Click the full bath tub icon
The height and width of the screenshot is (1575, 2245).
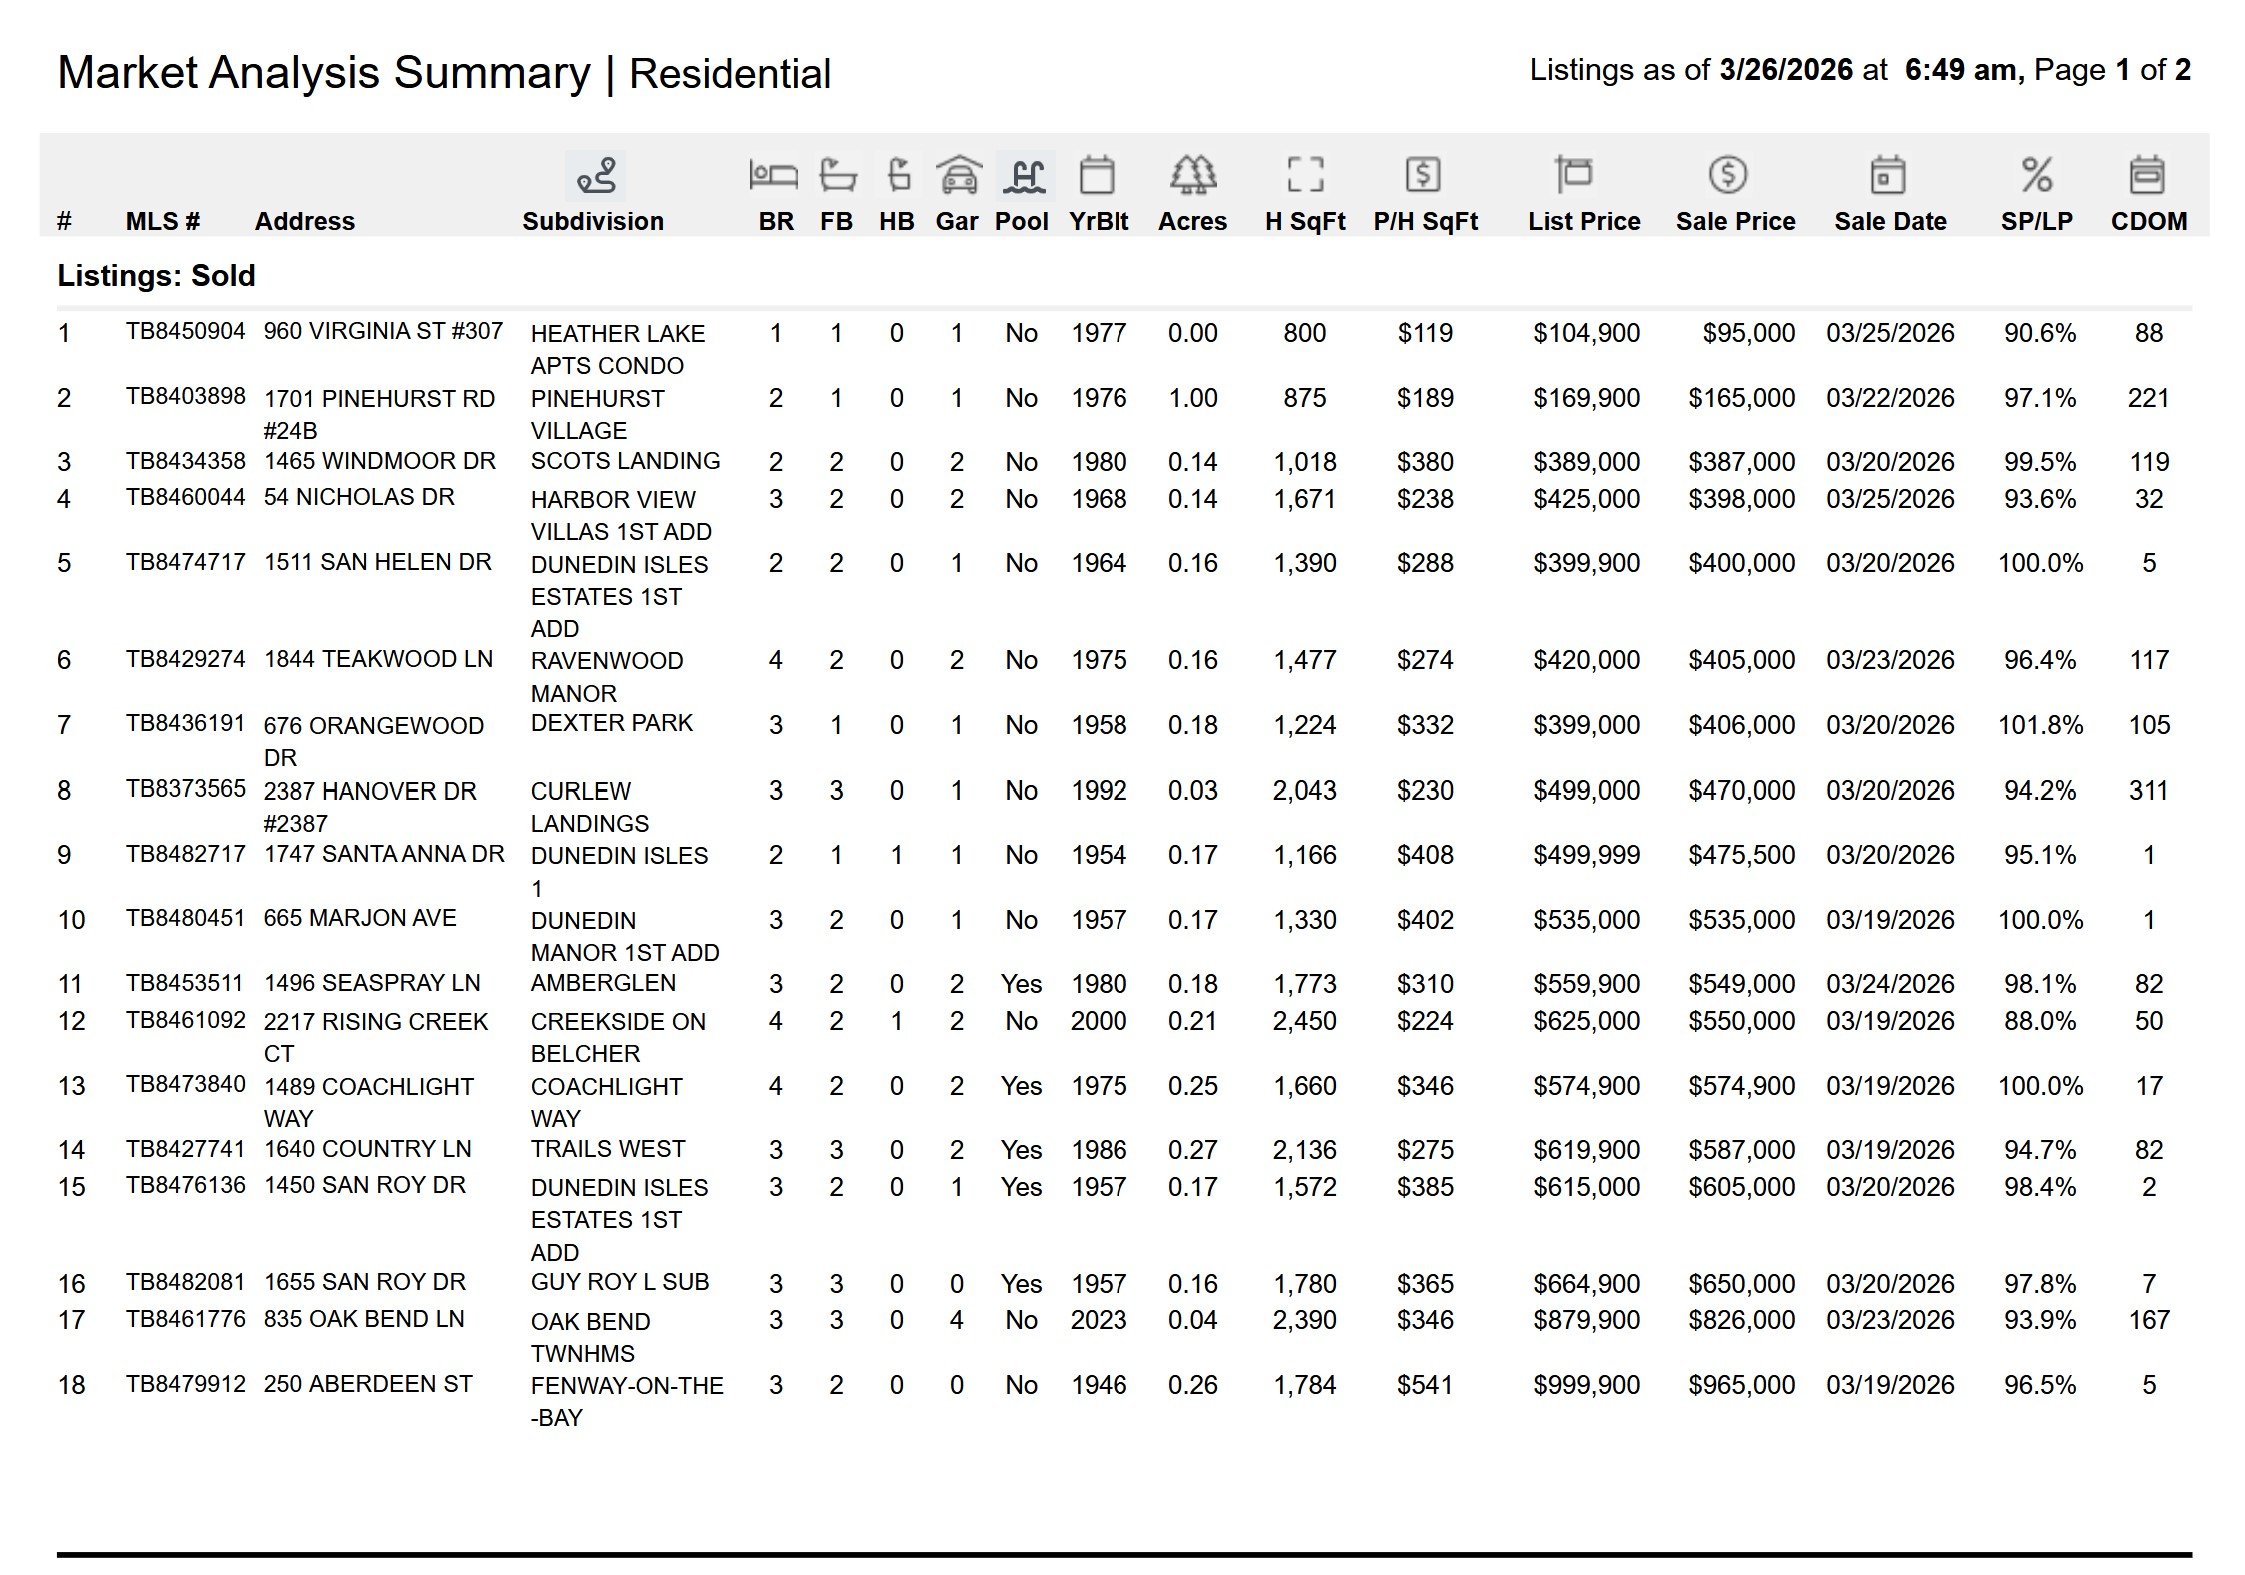(x=837, y=175)
